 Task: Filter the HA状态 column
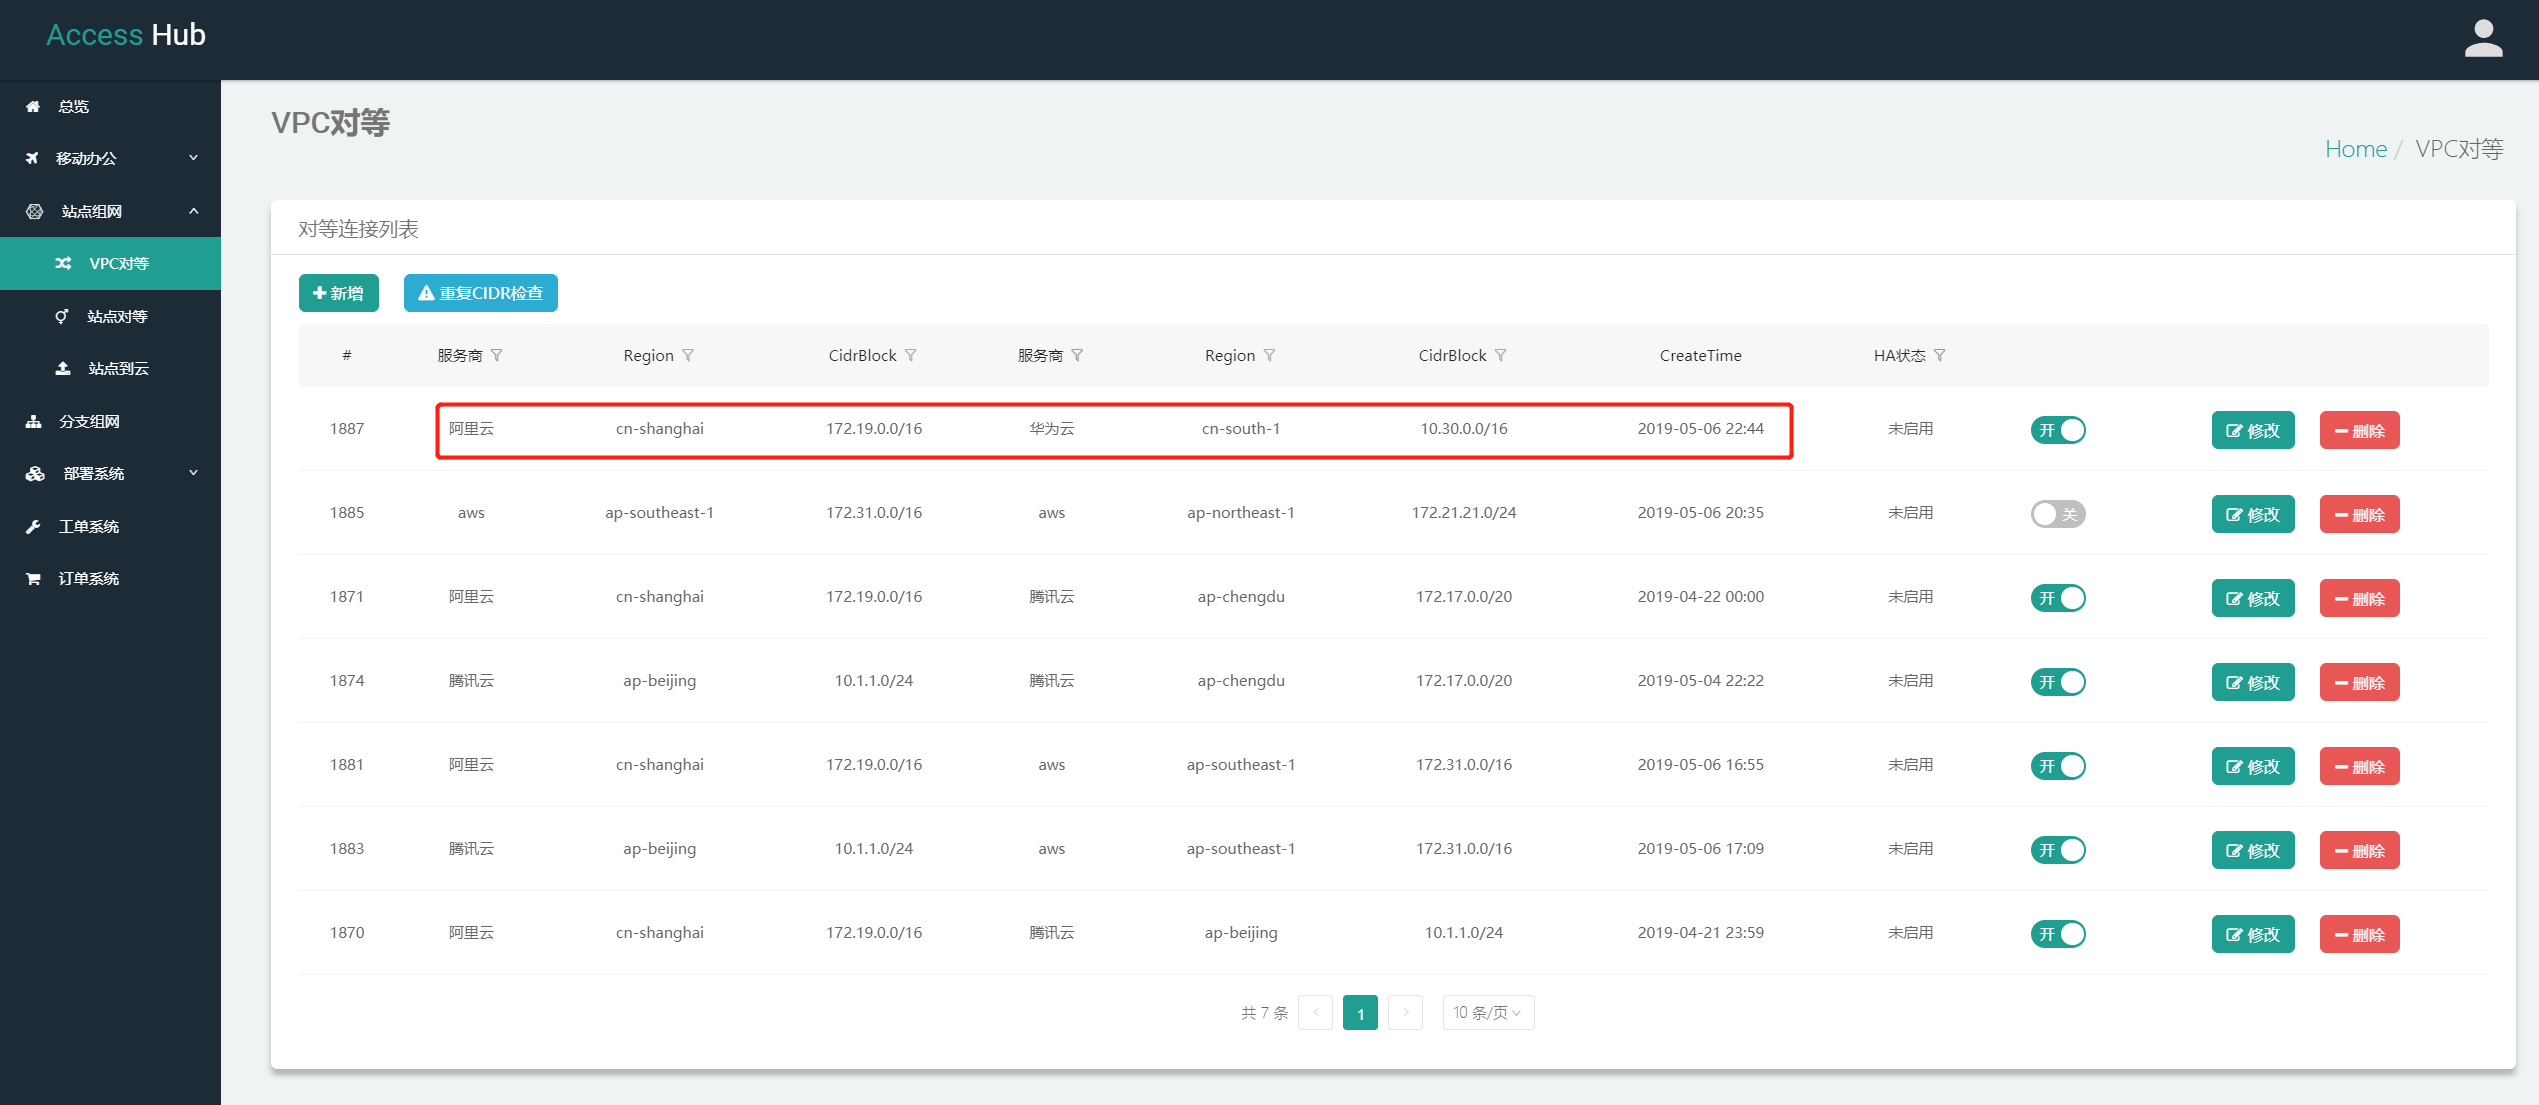tap(1939, 355)
